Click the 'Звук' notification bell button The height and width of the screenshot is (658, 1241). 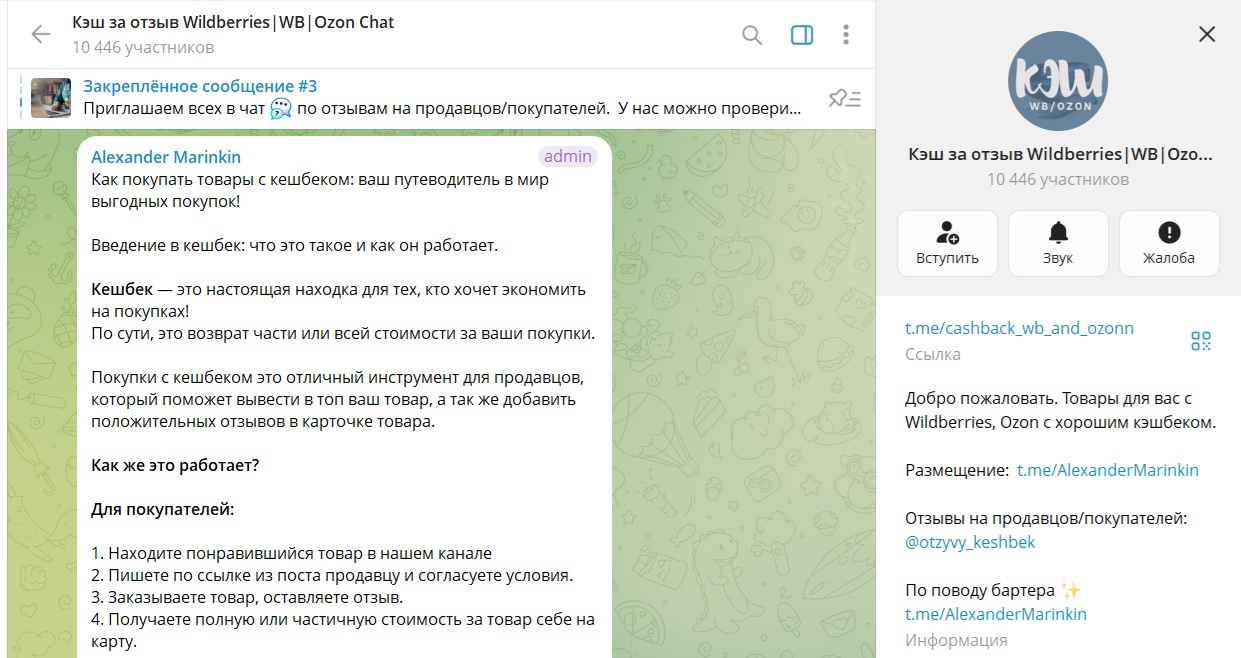click(1058, 243)
